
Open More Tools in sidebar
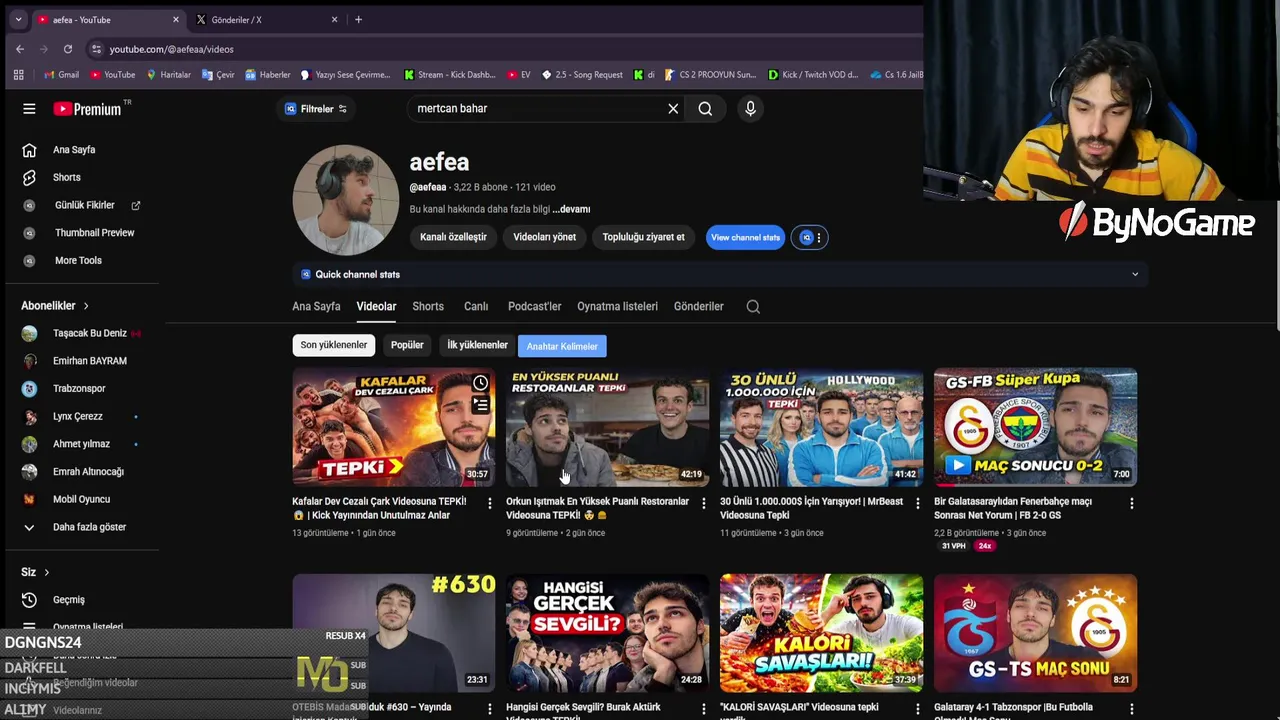[x=80, y=260]
